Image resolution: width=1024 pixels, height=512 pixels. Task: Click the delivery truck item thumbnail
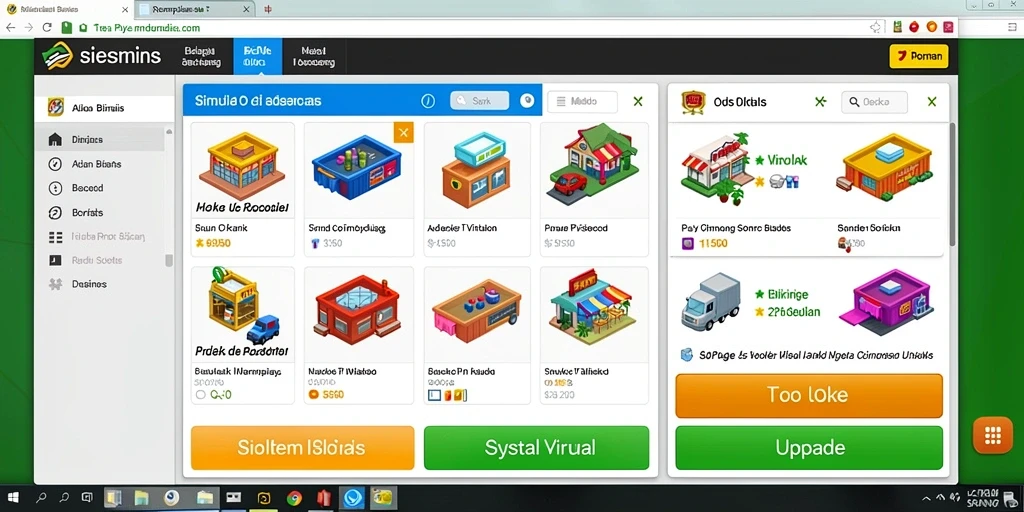point(711,302)
